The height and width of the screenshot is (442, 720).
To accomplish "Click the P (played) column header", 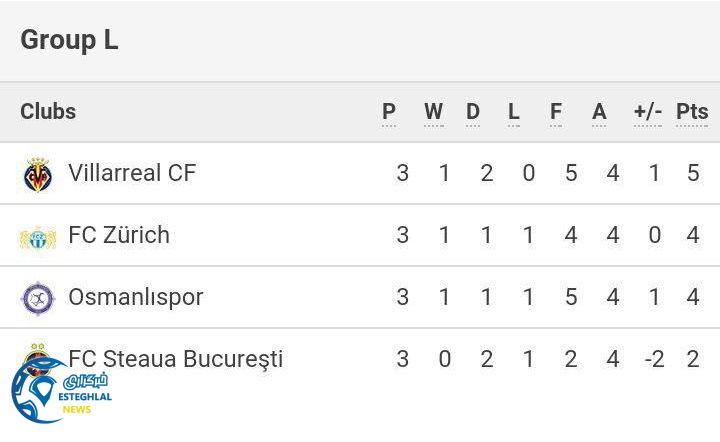I will [x=389, y=112].
